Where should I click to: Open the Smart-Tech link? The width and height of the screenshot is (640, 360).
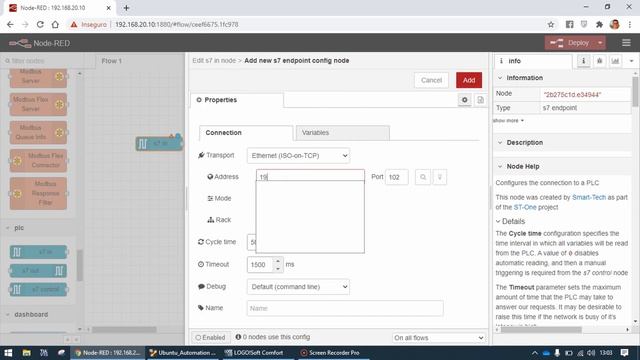click(x=589, y=197)
